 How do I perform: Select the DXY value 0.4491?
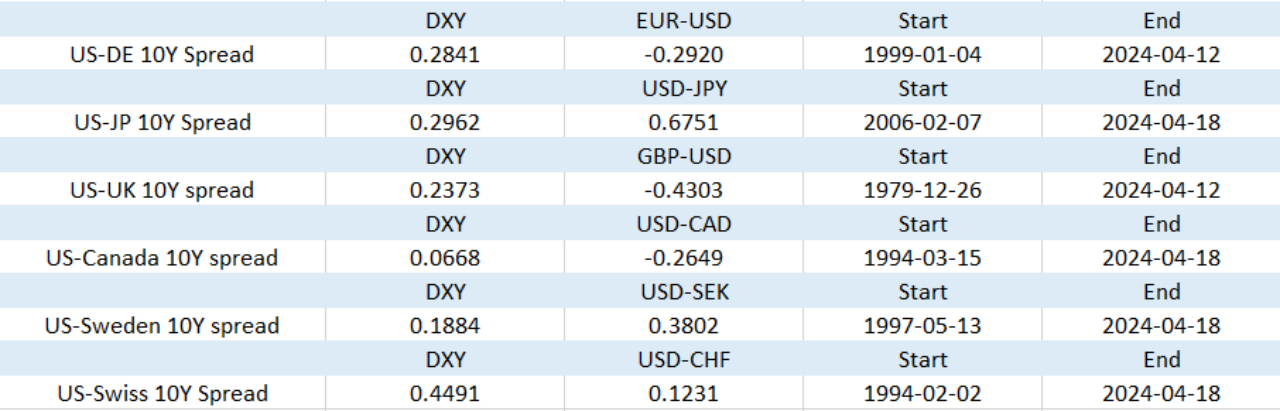pos(445,394)
